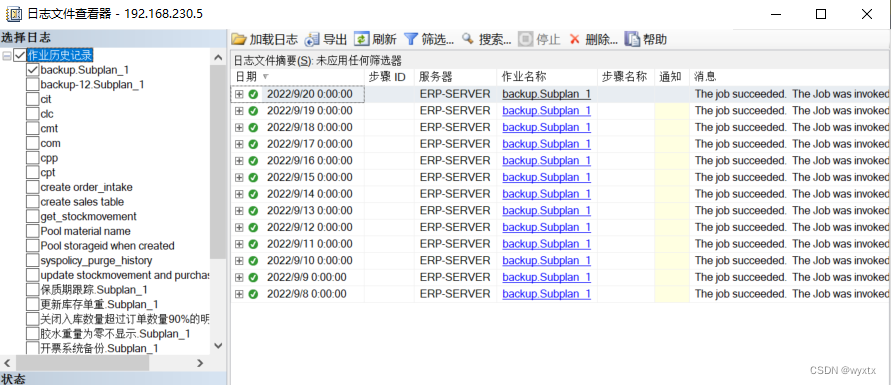This screenshot has width=891, height=385.
Task: Click the red Delete X icon
Action: [x=574, y=39]
